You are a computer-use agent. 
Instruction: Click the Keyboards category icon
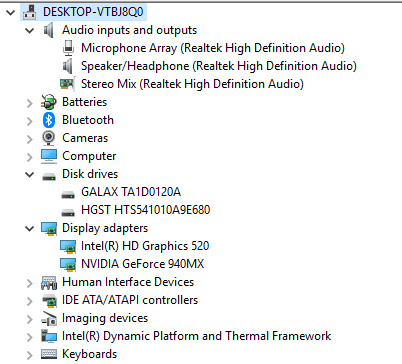[49, 355]
